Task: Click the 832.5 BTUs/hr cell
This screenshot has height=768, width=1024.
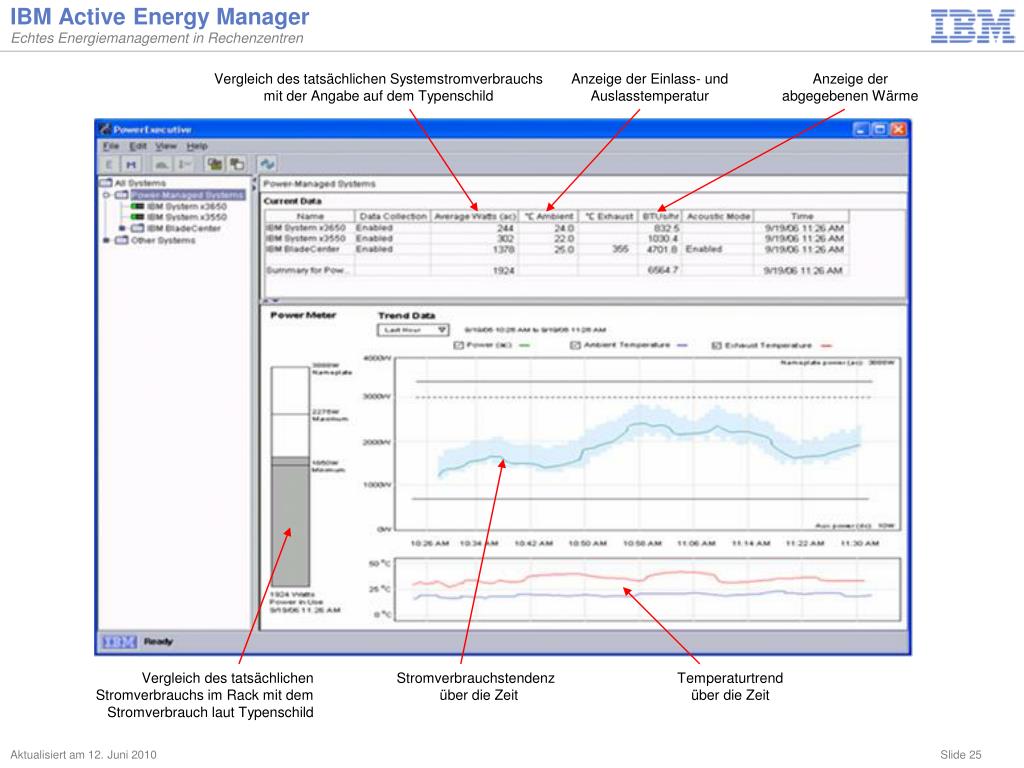Action: (666, 228)
